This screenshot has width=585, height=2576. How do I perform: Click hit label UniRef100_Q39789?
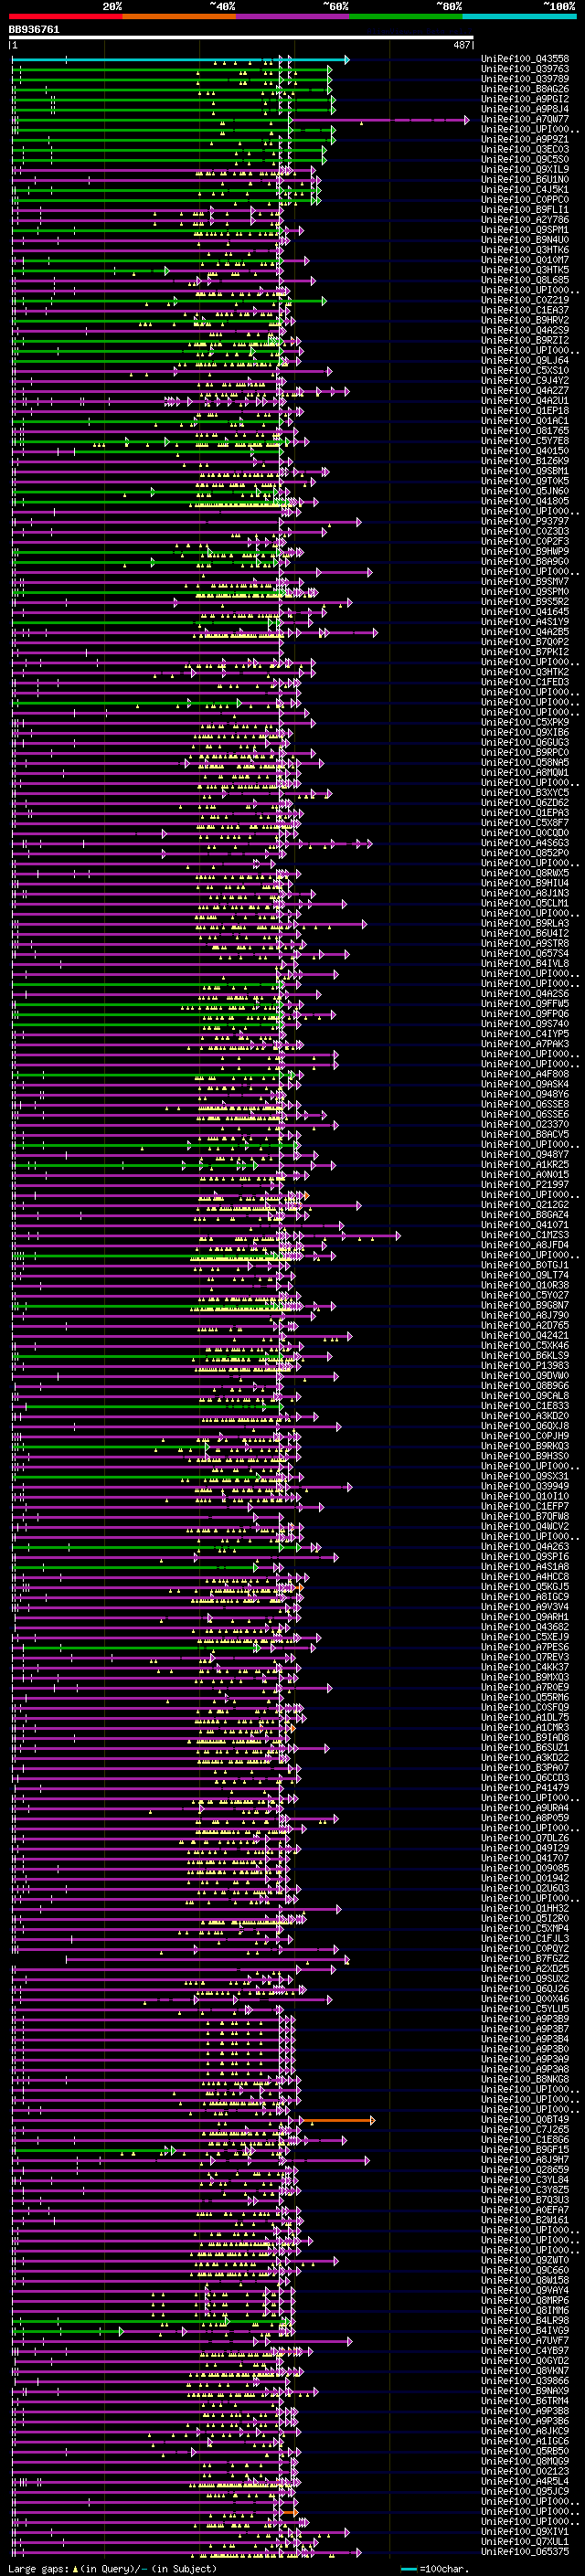point(525,79)
